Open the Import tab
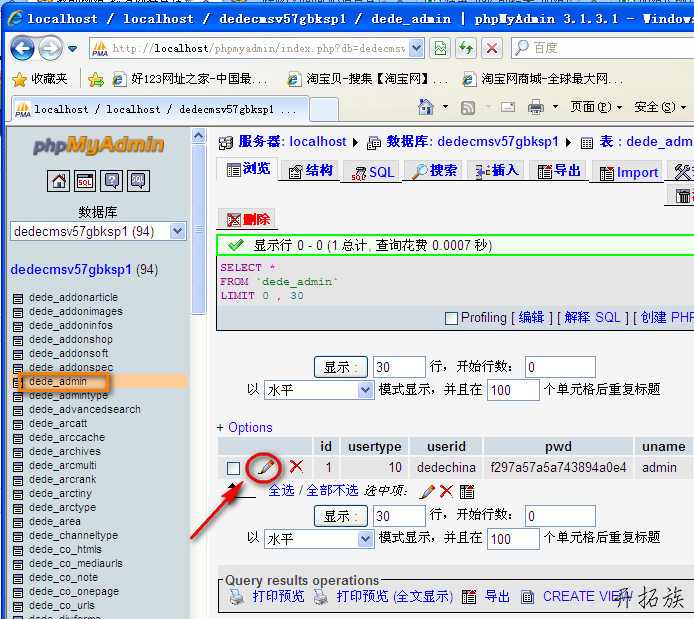 coord(628,172)
